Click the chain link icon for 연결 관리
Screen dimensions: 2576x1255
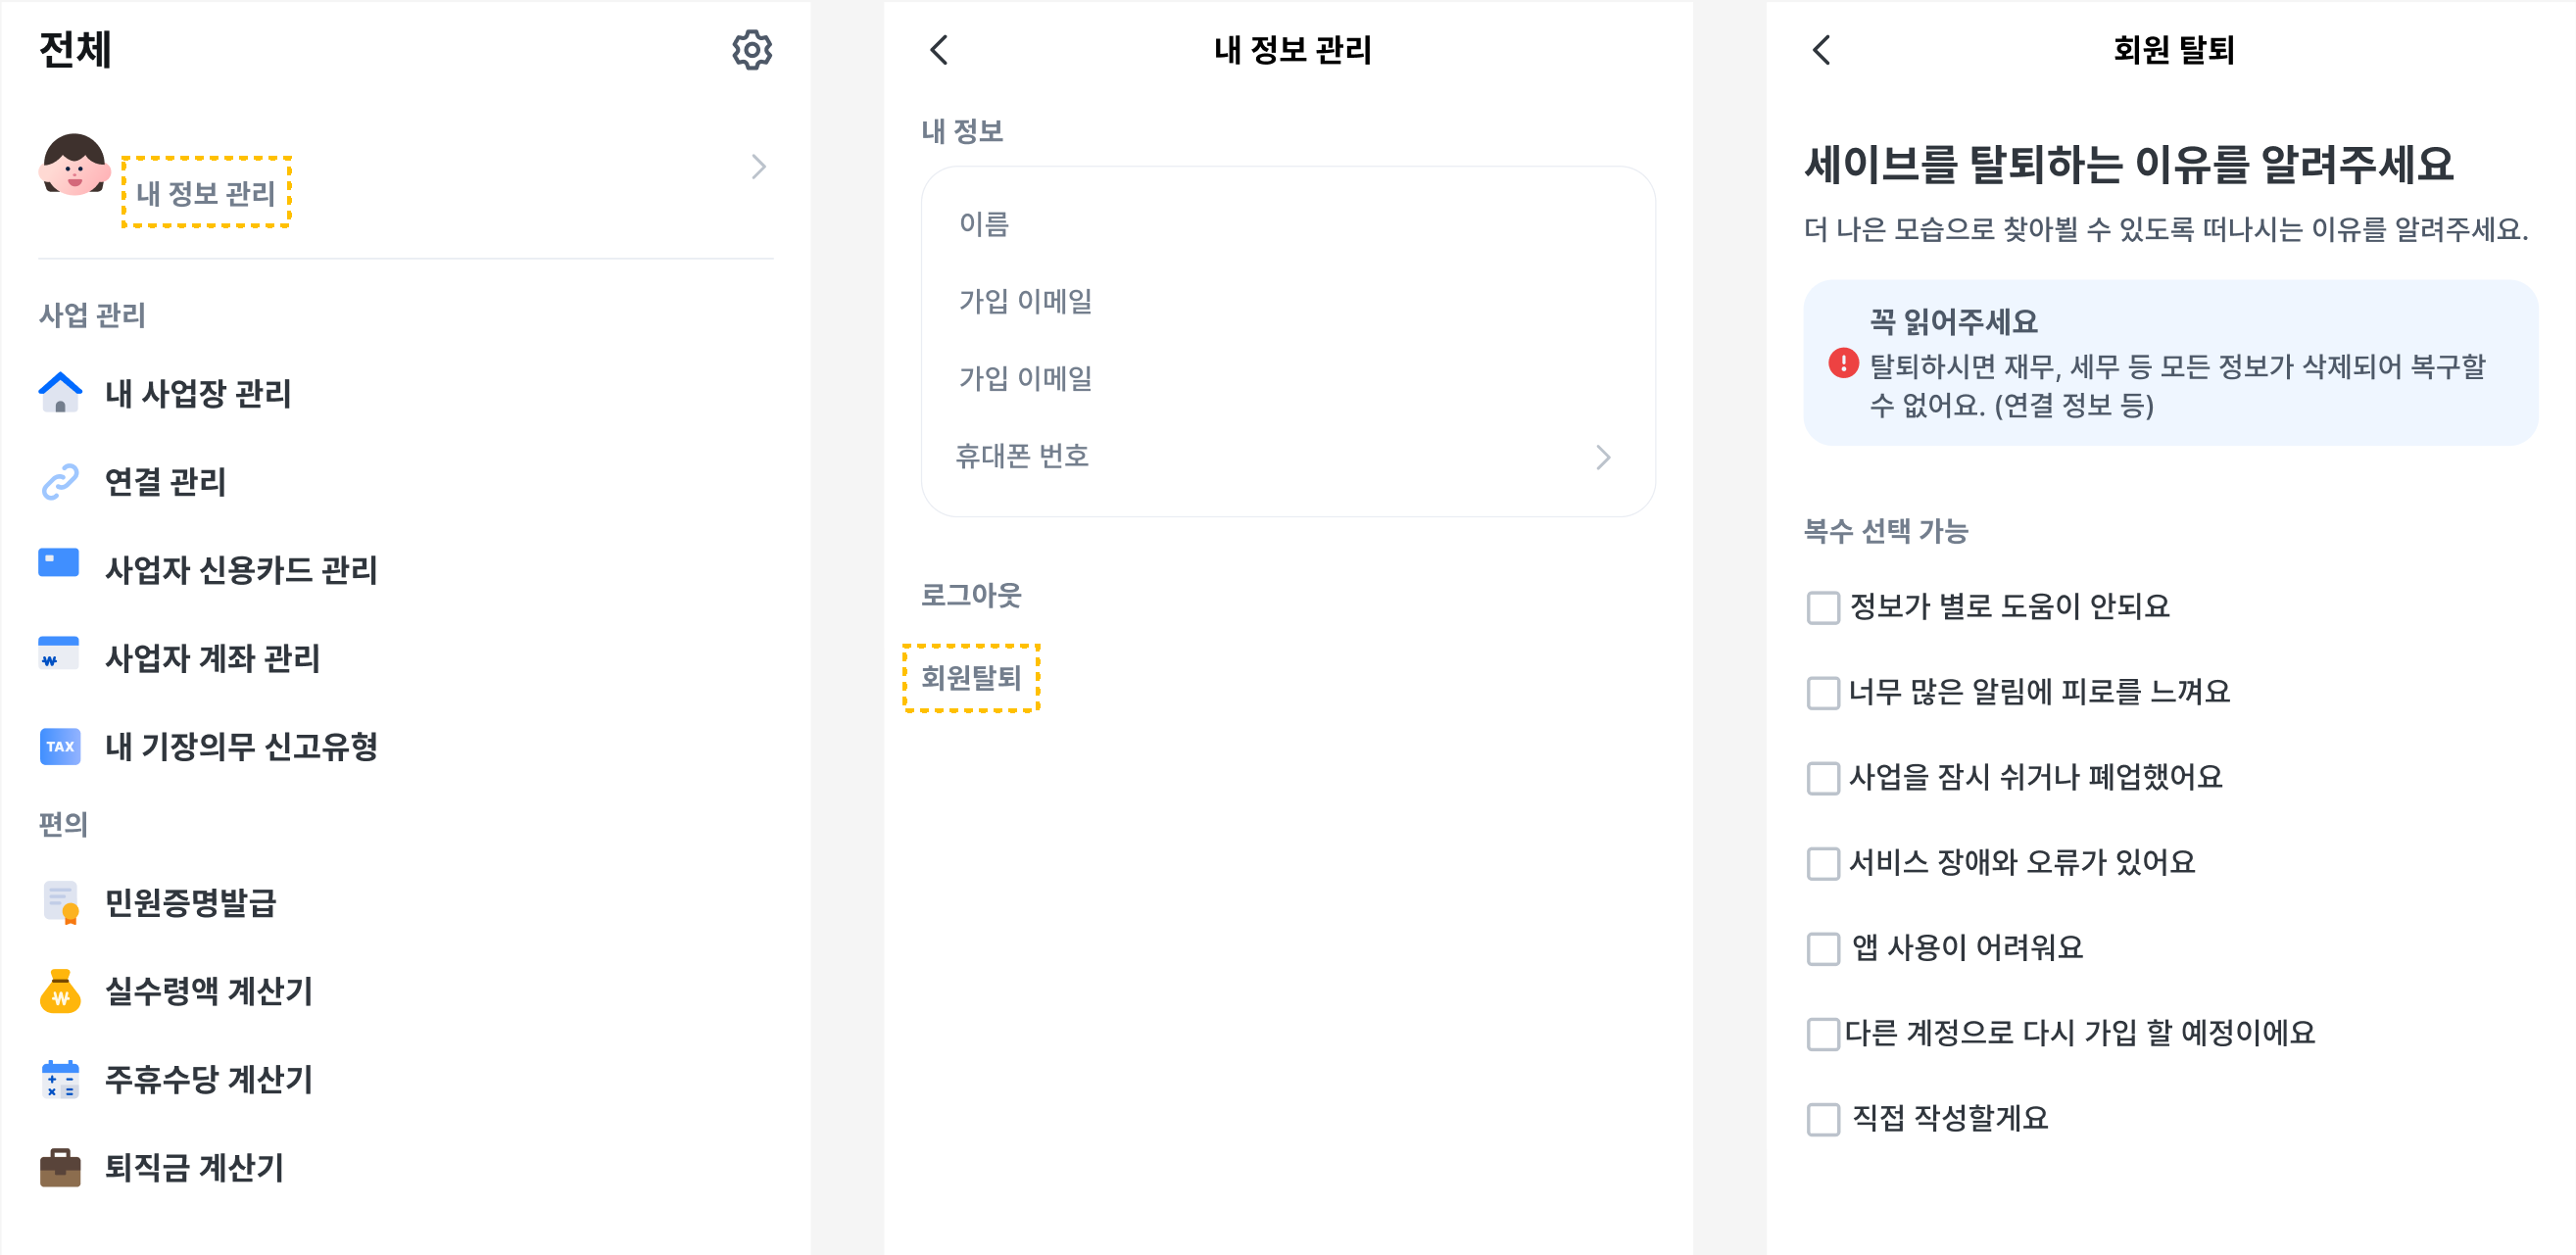(60, 481)
